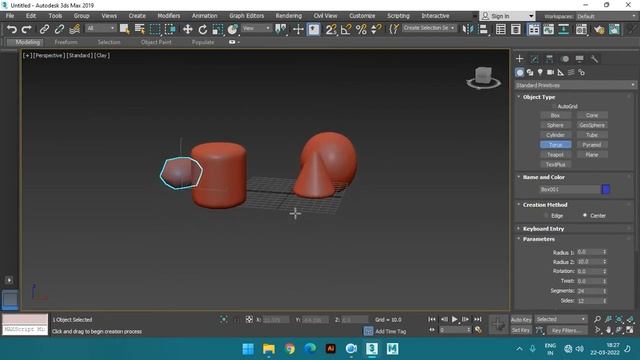640x360 pixels.
Task: Click the Key Filters button
Action: point(567,330)
